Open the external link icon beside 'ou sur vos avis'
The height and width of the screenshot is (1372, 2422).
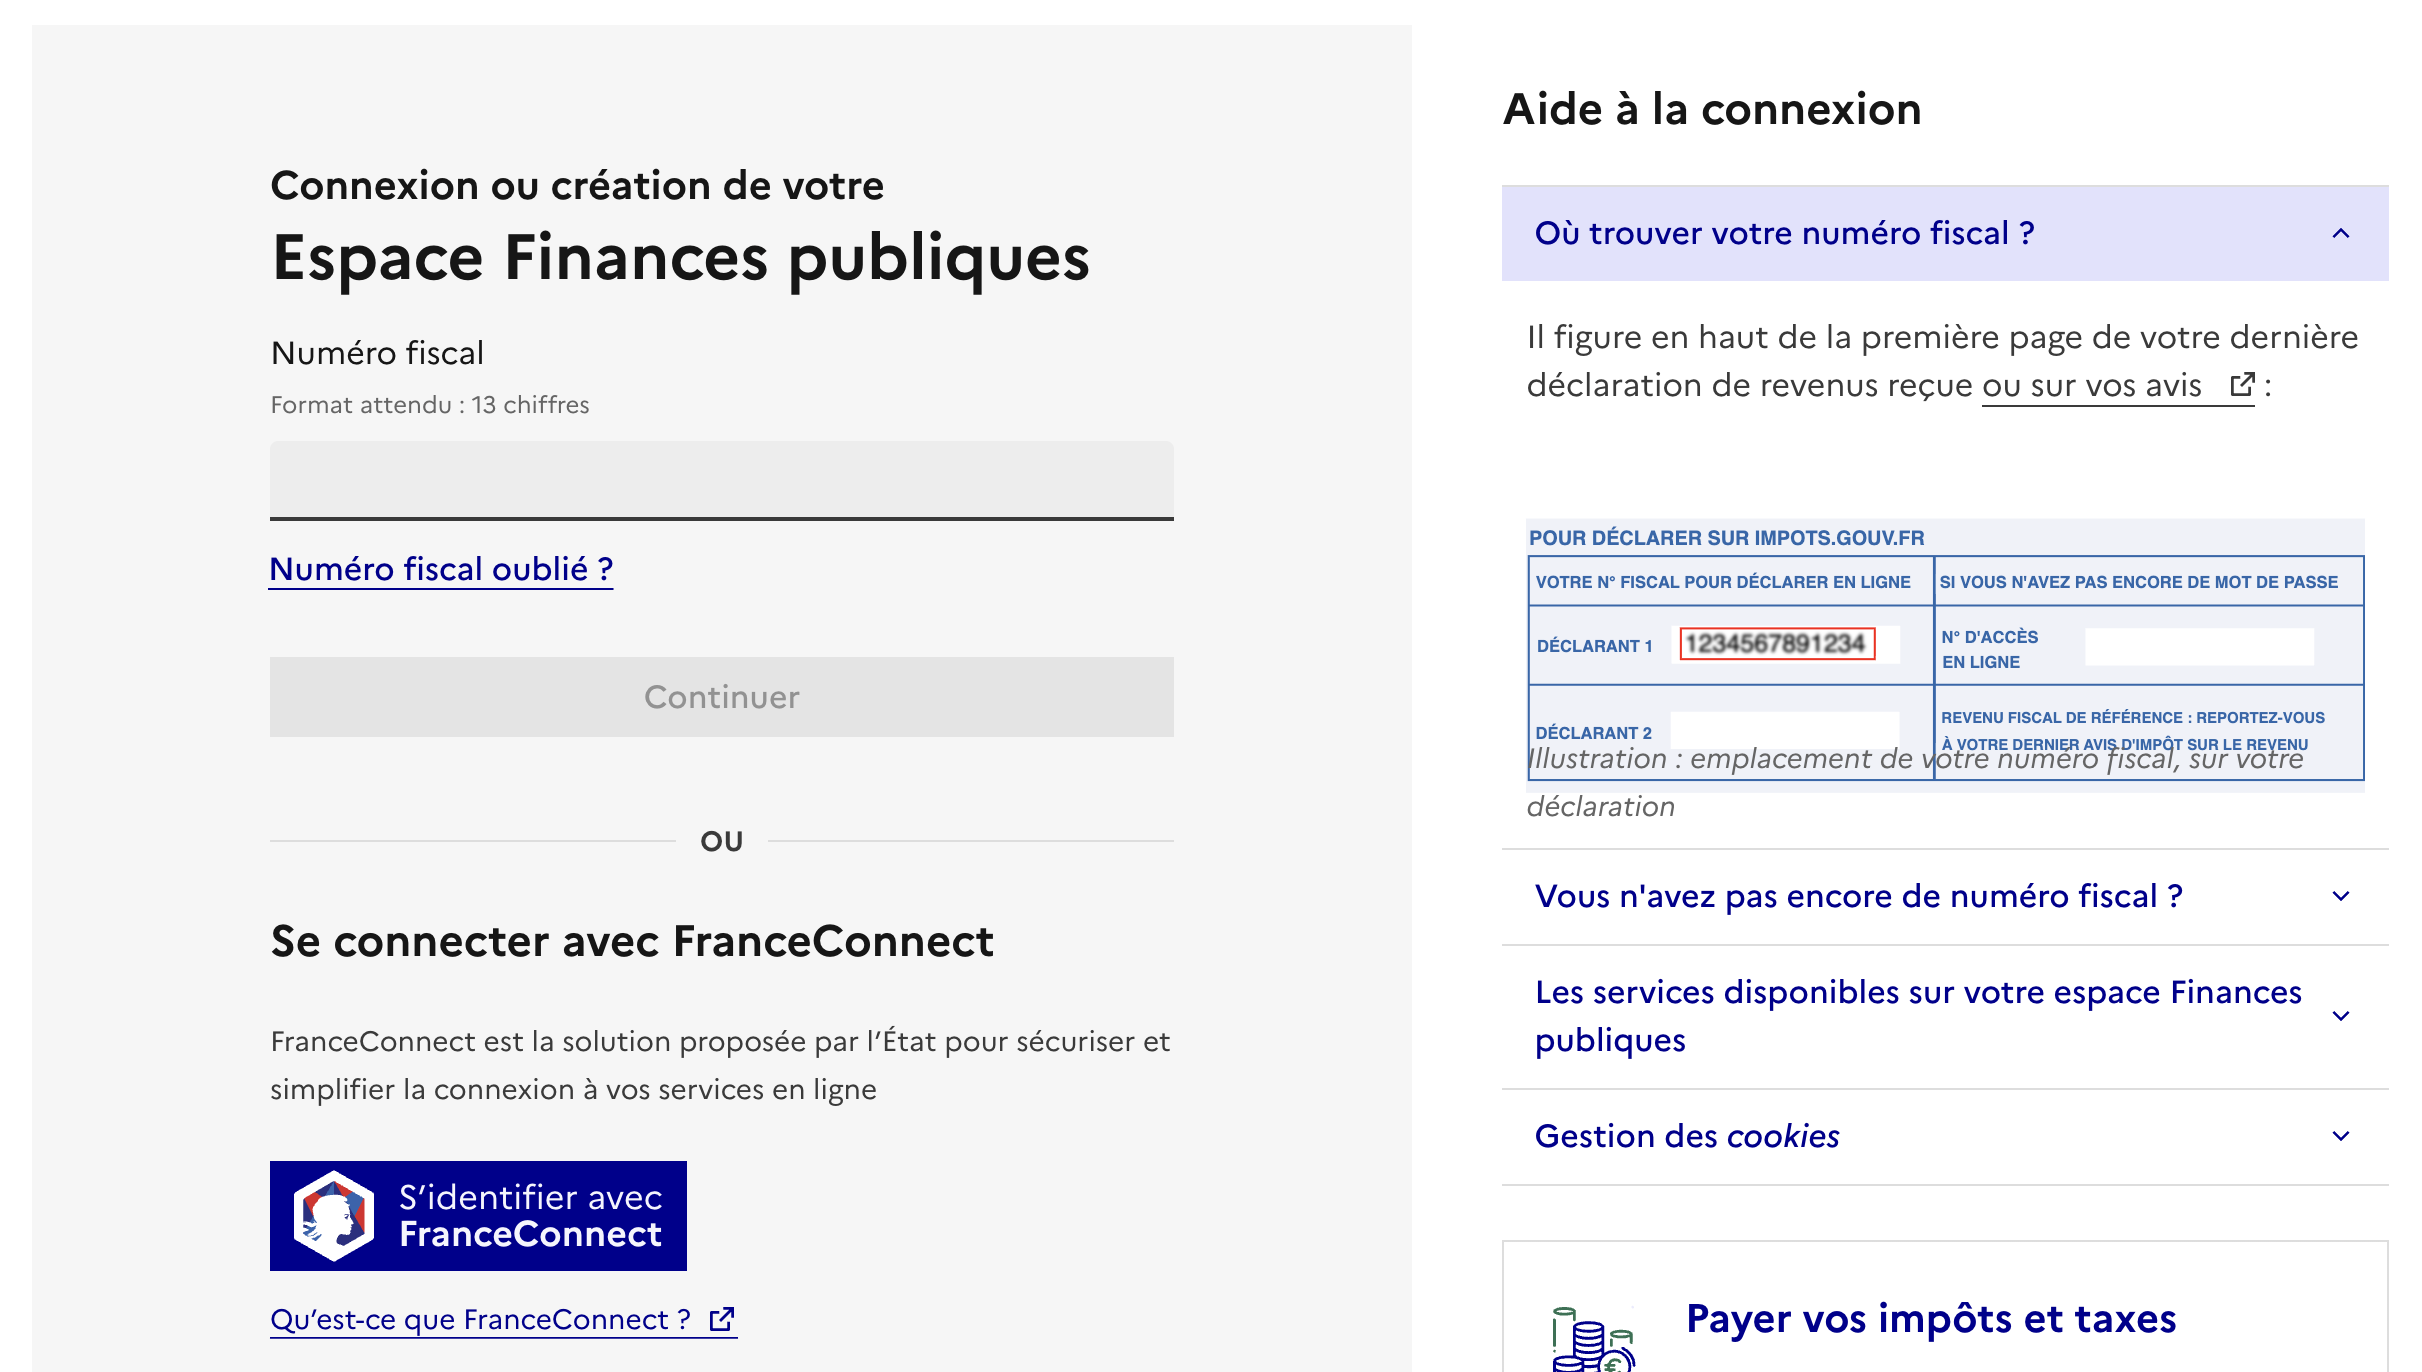tap(2242, 385)
